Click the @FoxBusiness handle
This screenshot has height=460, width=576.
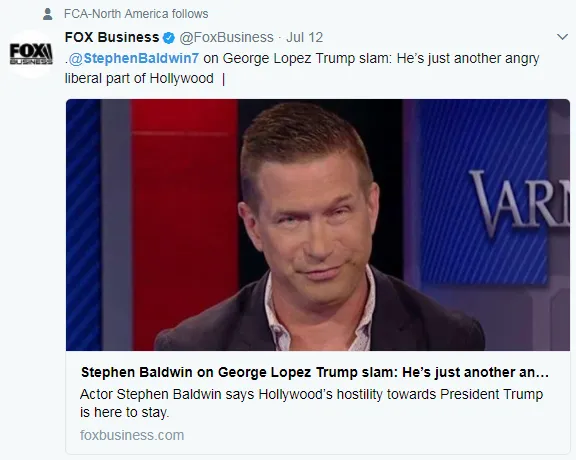(226, 37)
